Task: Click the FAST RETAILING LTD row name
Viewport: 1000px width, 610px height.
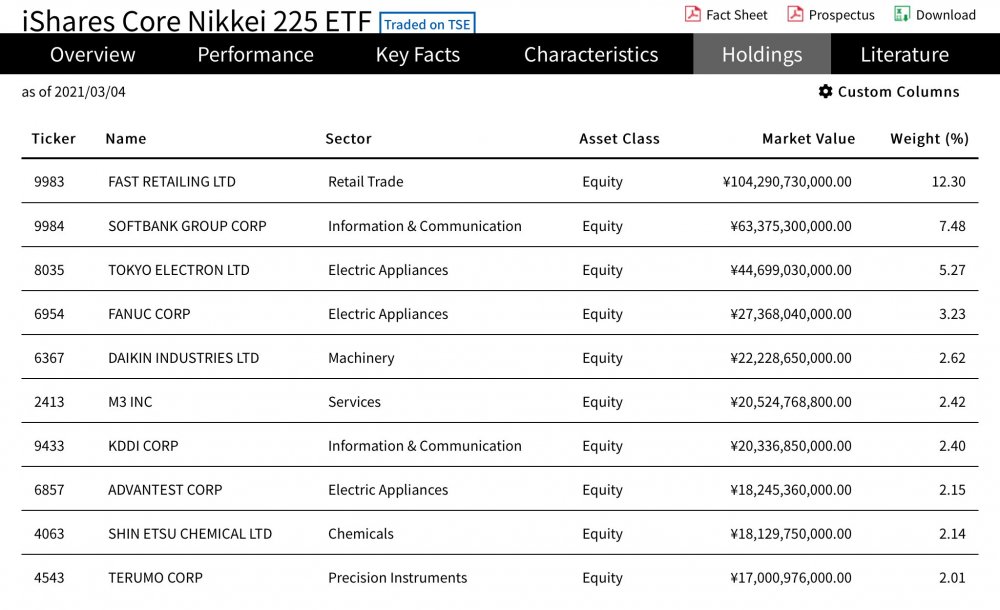Action: click(x=172, y=182)
